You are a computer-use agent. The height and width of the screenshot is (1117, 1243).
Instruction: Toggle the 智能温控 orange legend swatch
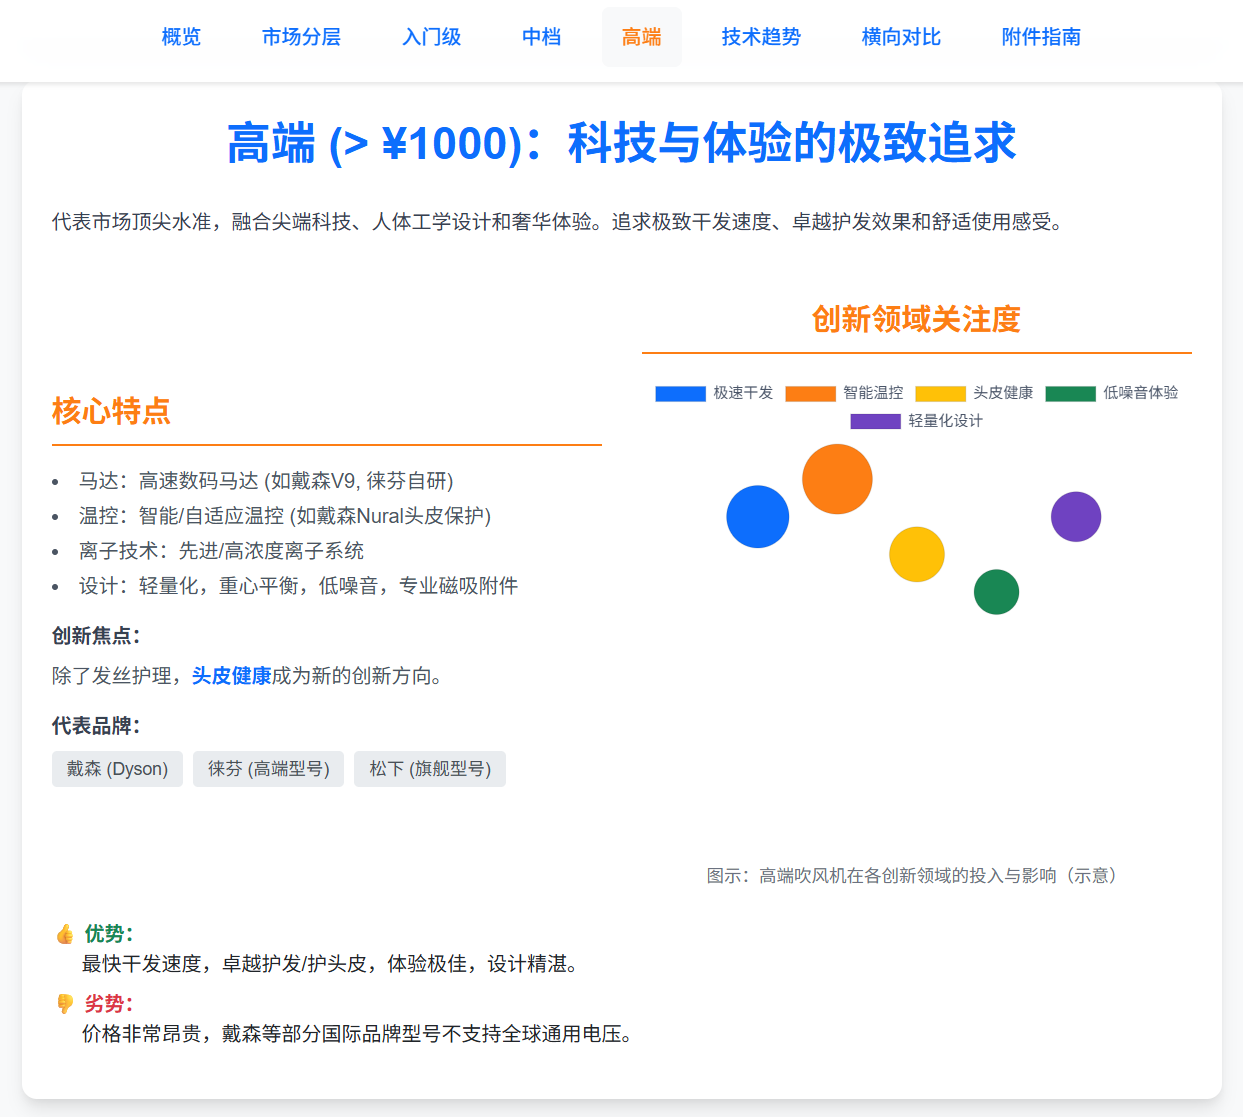click(x=810, y=393)
